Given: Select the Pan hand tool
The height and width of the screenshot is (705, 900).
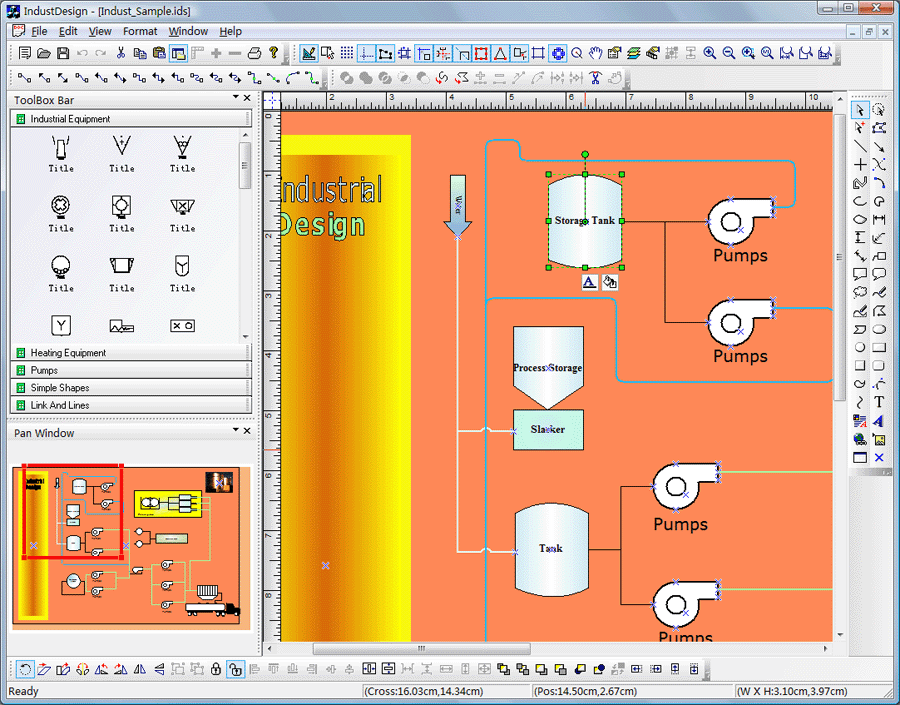Looking at the screenshot, I should 596,53.
